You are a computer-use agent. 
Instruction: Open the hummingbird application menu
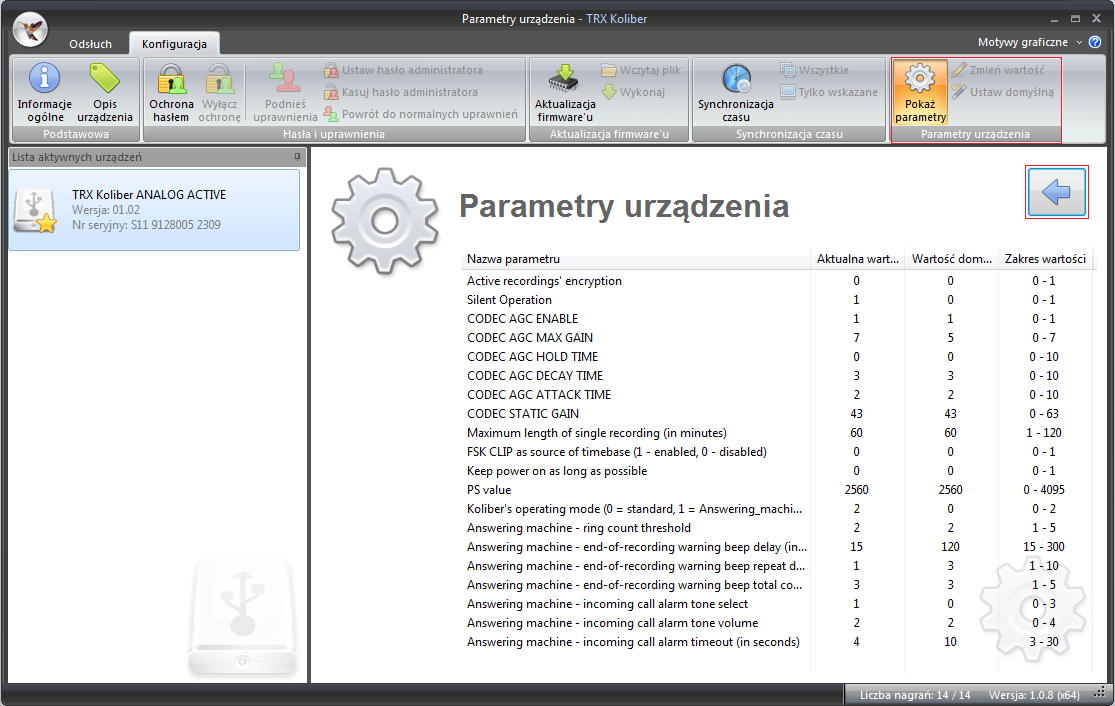[x=30, y=30]
